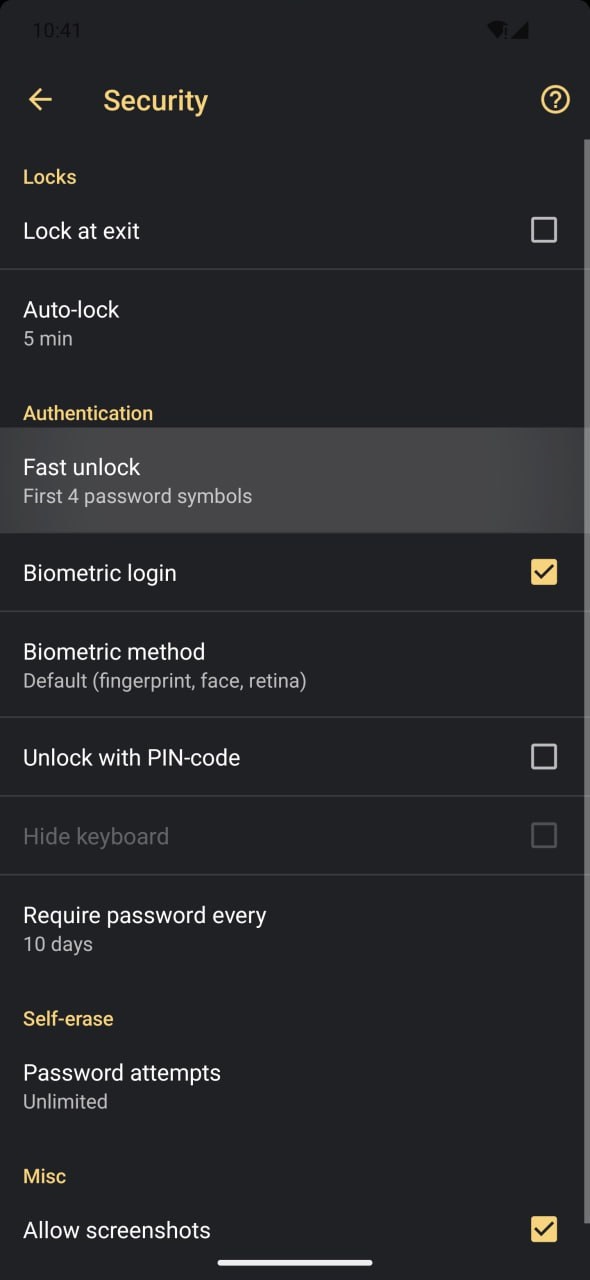Tap the Locks section header
Viewport: 590px width, 1280px height.
50,177
